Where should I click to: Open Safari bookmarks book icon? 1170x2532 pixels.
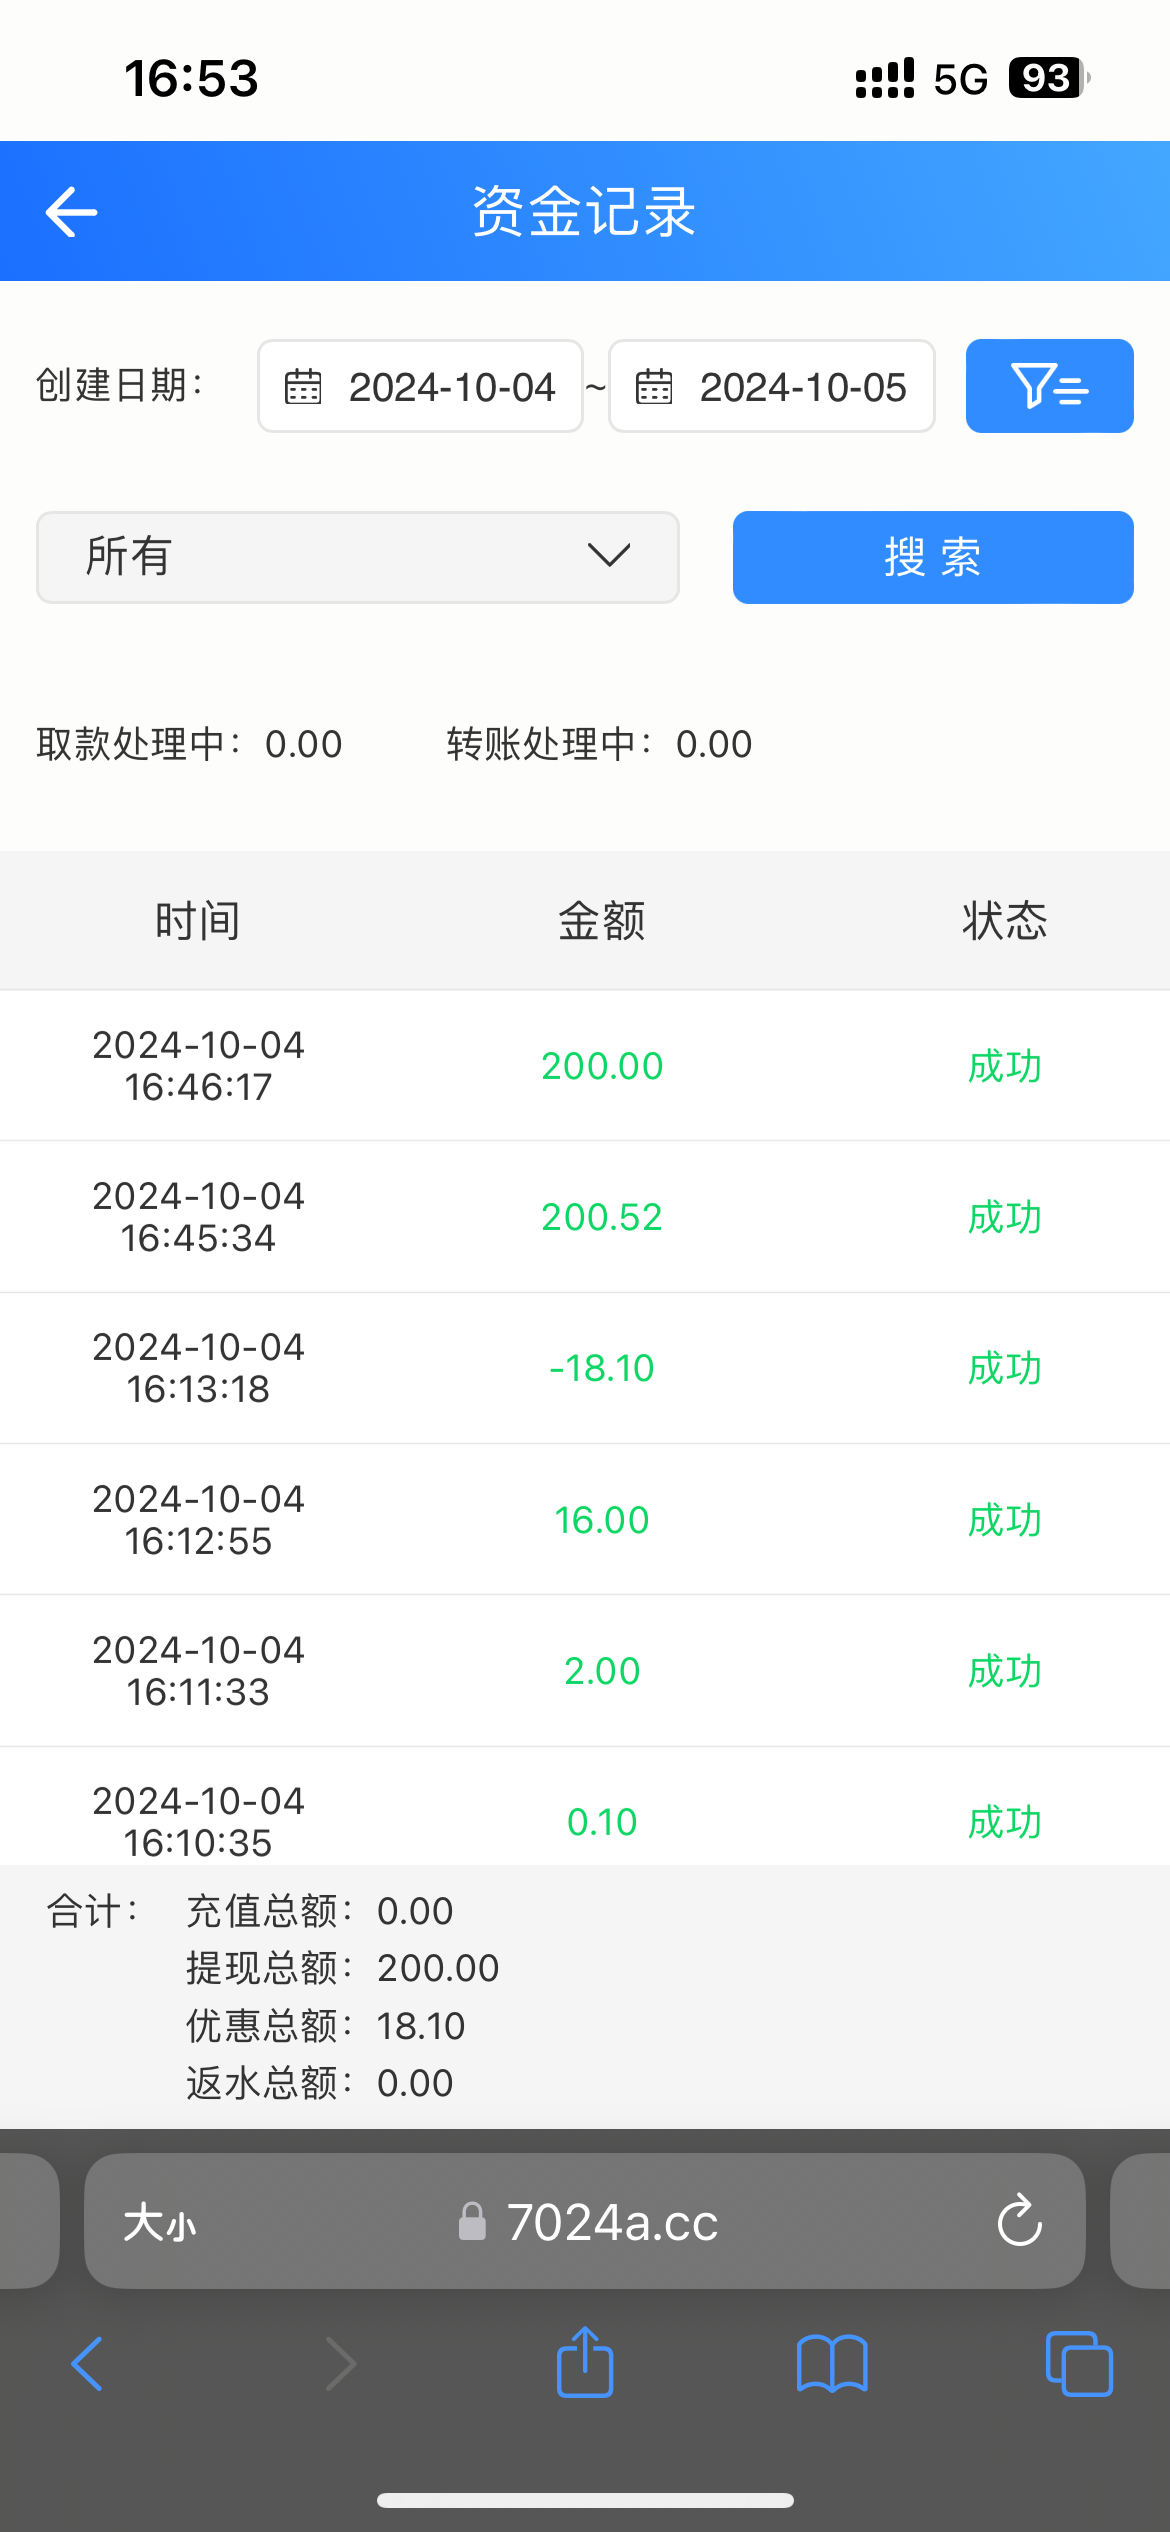coord(832,2363)
